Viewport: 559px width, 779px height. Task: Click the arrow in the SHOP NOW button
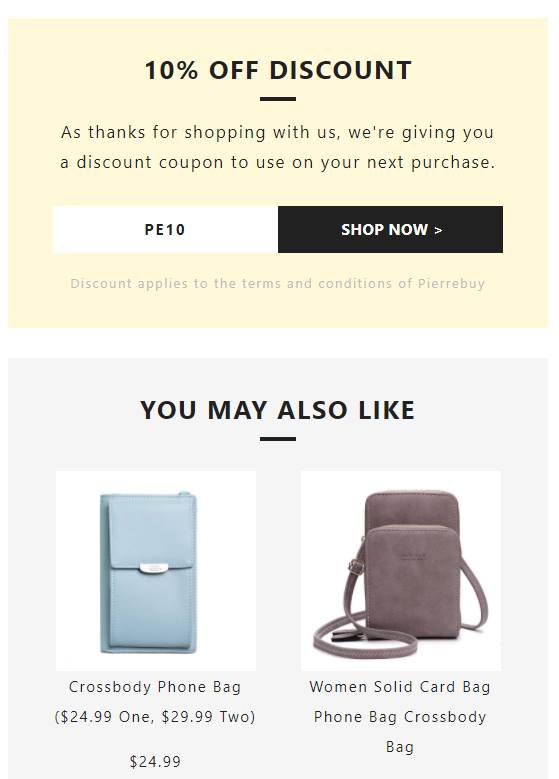[x=438, y=231]
